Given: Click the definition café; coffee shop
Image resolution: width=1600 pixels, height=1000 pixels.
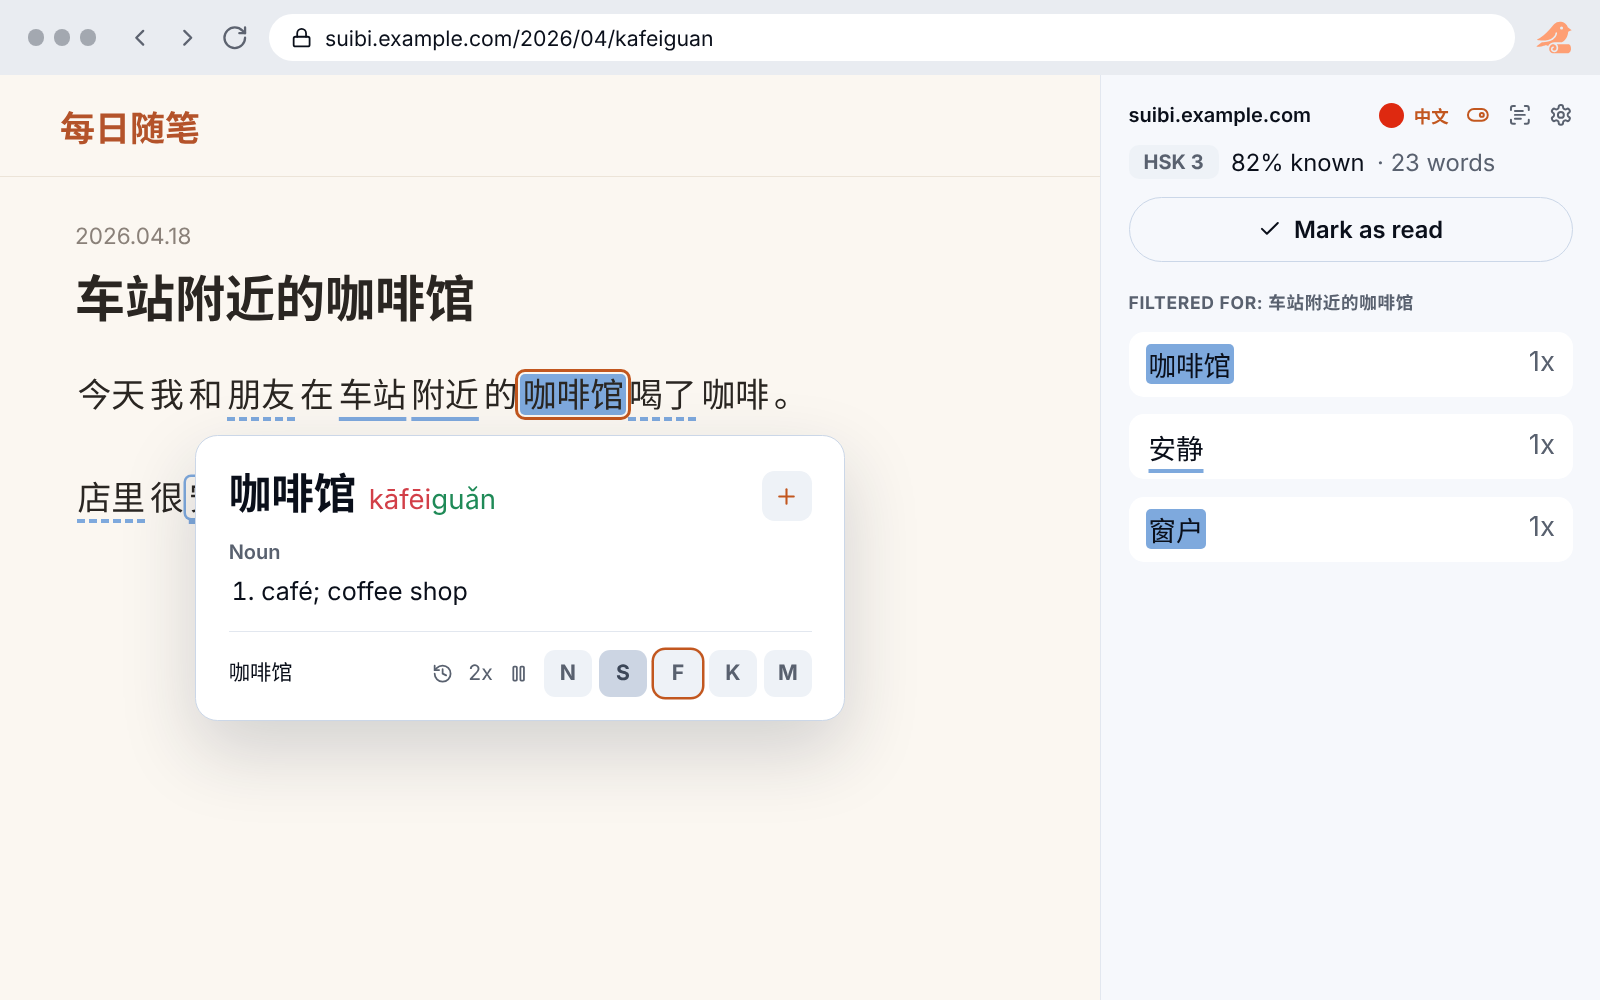Looking at the screenshot, I should [x=364, y=591].
